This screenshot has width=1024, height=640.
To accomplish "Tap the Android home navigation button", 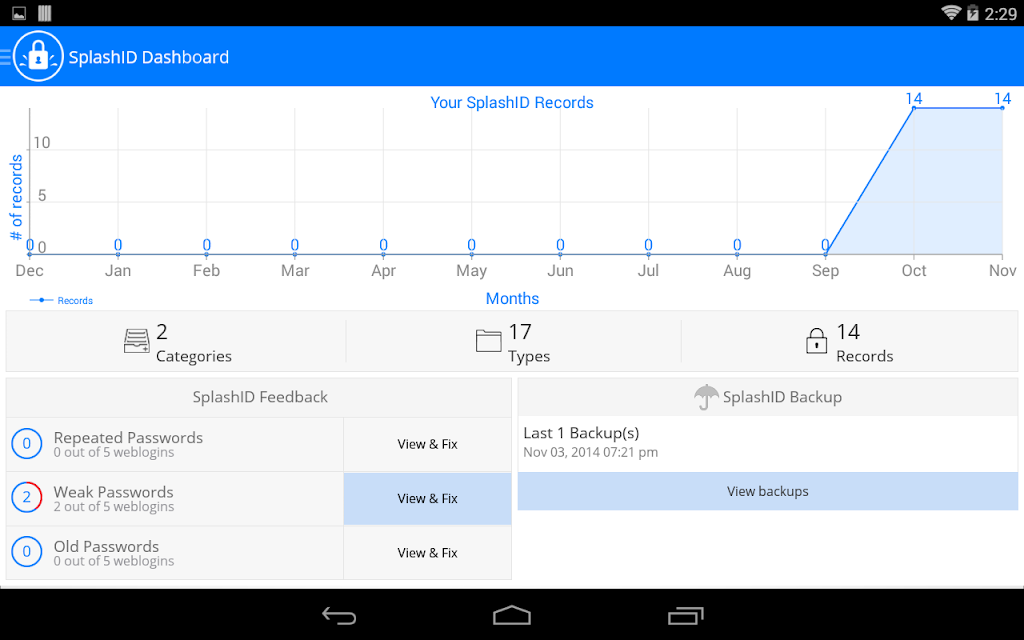I will (x=512, y=616).
